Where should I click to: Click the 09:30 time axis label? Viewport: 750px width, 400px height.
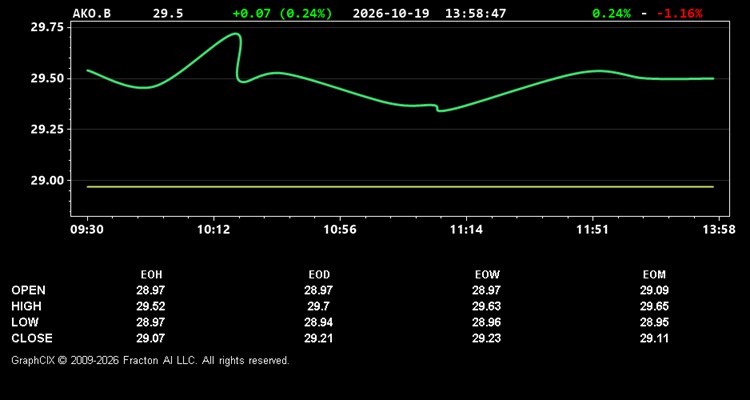(87, 230)
